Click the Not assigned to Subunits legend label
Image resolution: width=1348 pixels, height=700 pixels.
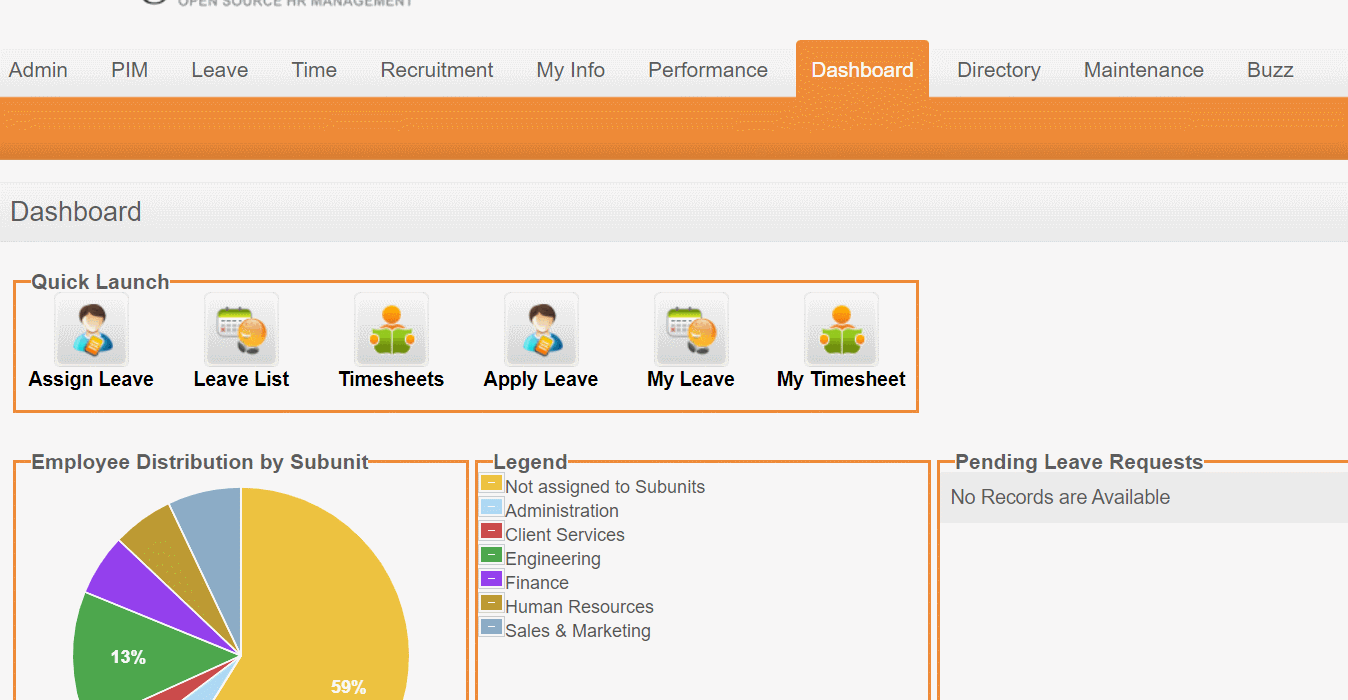click(605, 487)
